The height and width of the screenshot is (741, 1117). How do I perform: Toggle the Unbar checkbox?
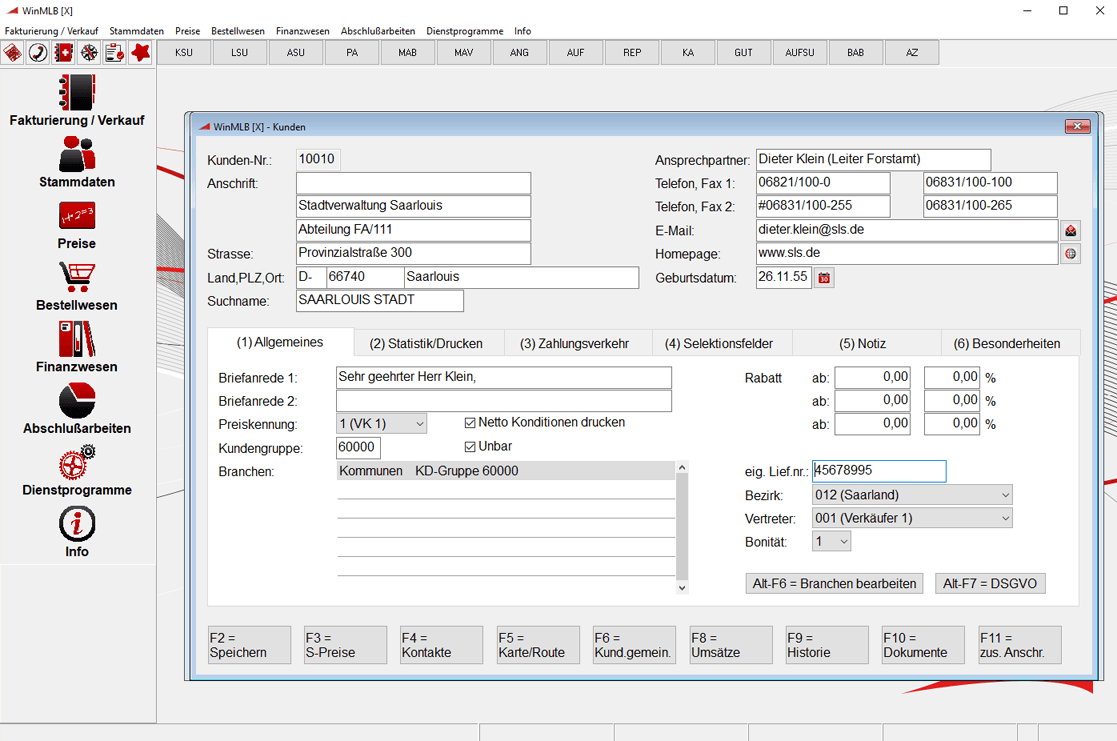[469, 447]
